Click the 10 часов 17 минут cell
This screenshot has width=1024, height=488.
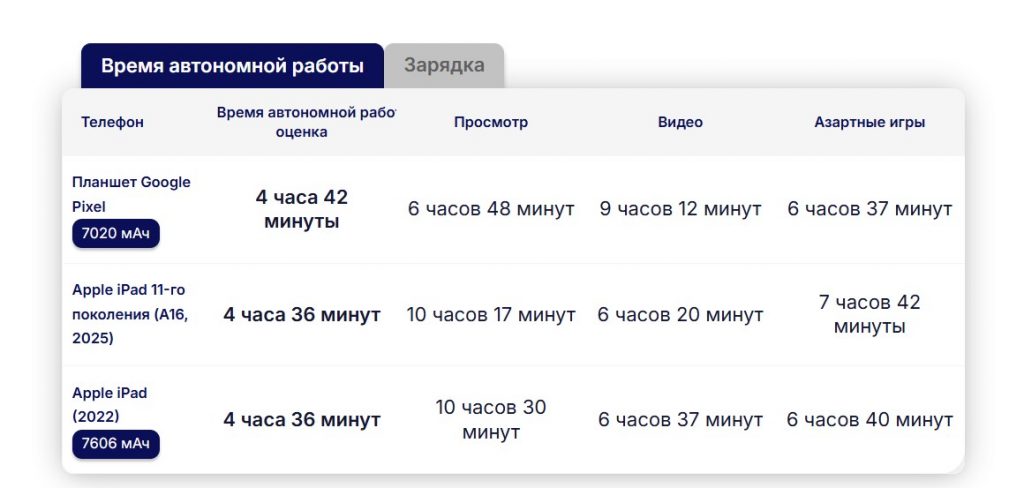point(491,315)
